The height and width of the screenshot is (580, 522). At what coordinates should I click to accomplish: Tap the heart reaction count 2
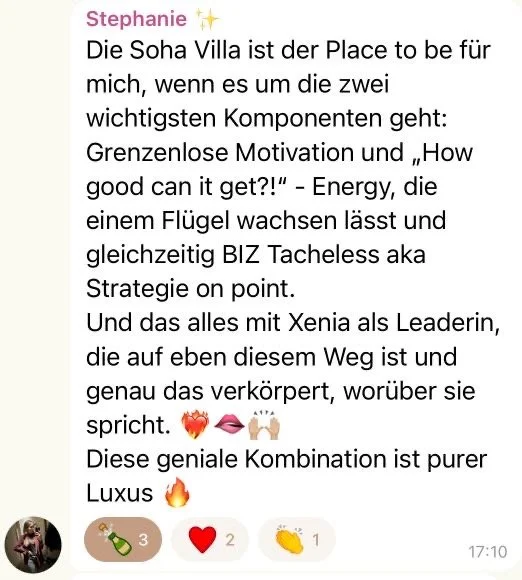(x=230, y=540)
